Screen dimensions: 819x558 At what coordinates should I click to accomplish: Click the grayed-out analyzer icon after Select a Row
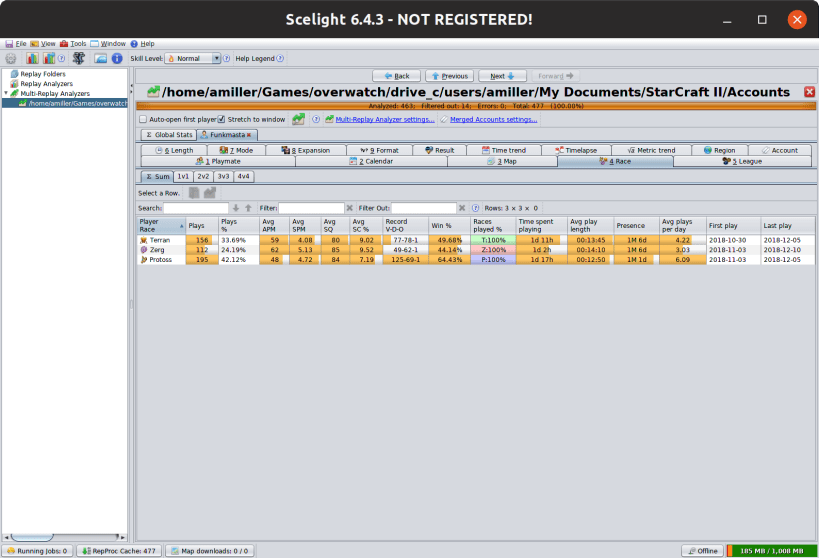pos(210,193)
